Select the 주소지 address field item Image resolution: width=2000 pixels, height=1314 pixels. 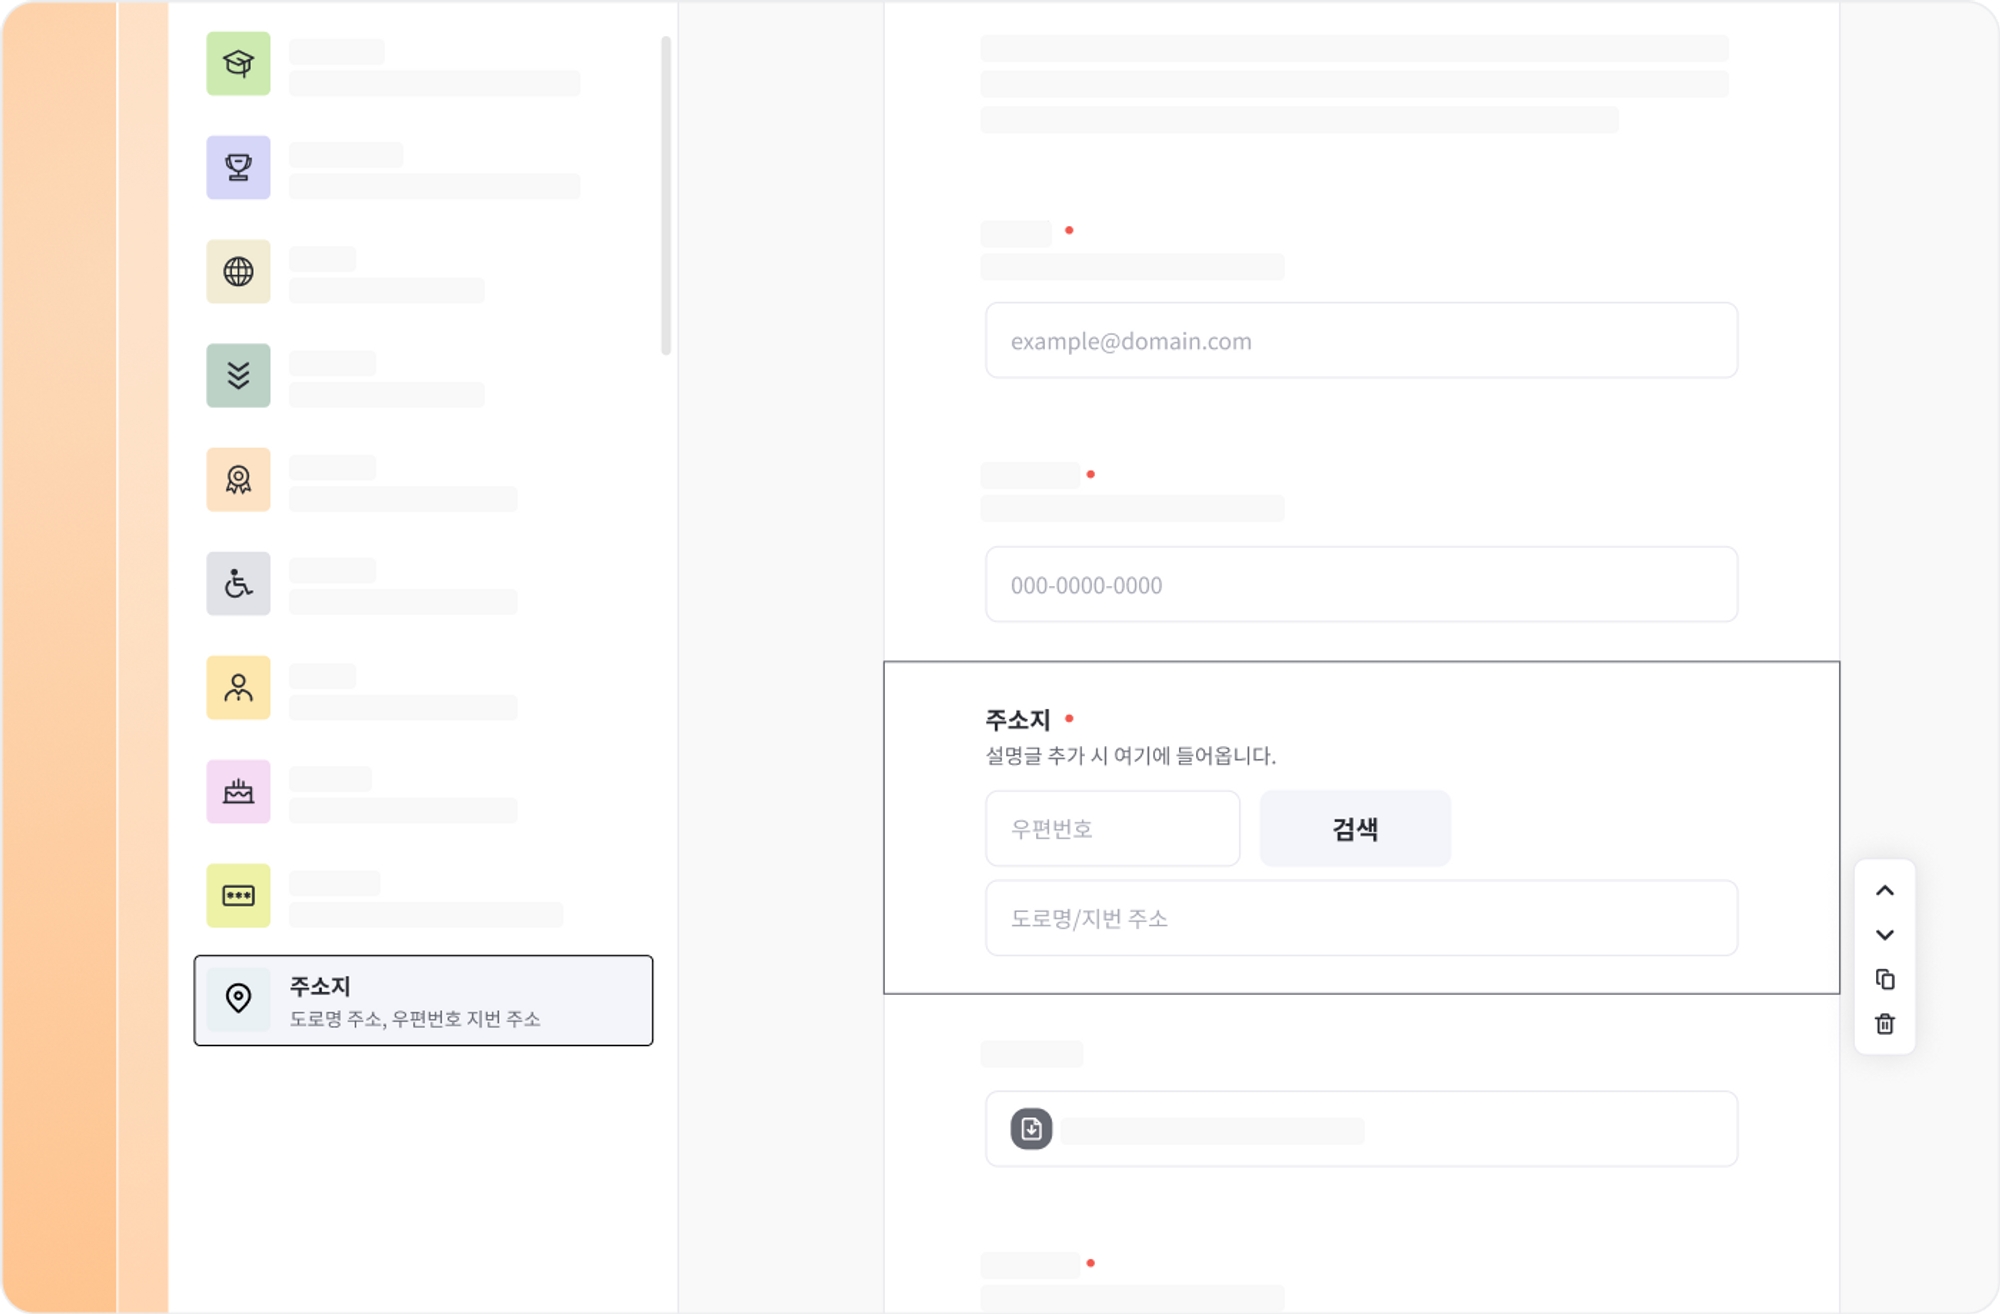423,1000
